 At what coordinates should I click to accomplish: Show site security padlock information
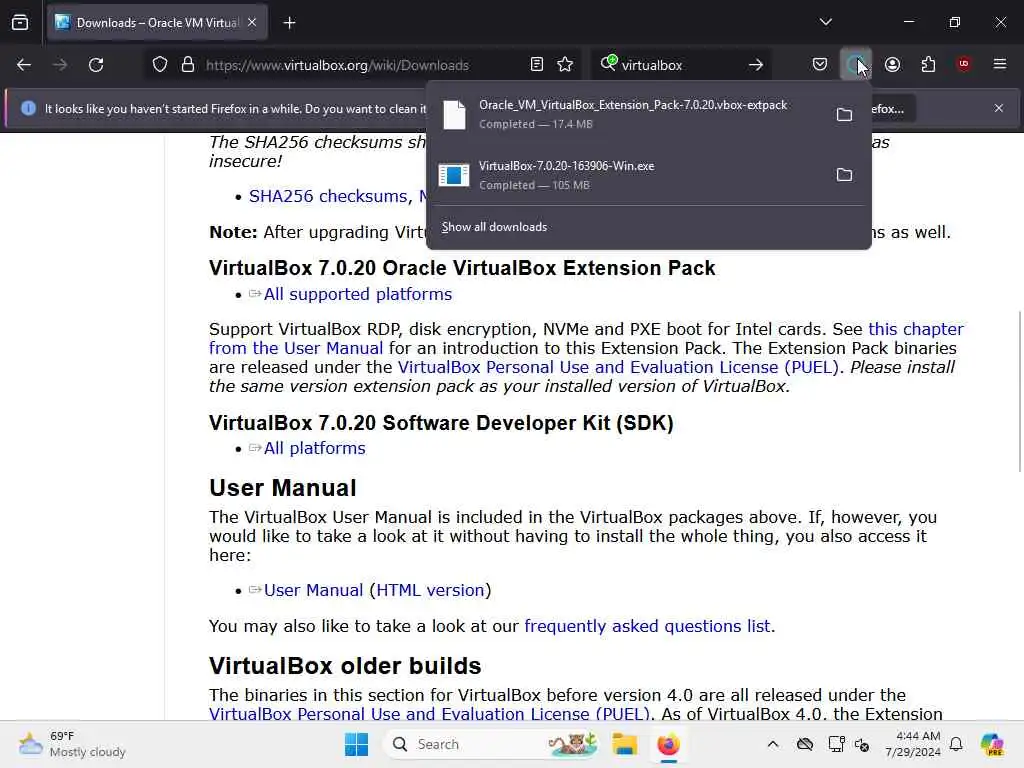(188, 65)
